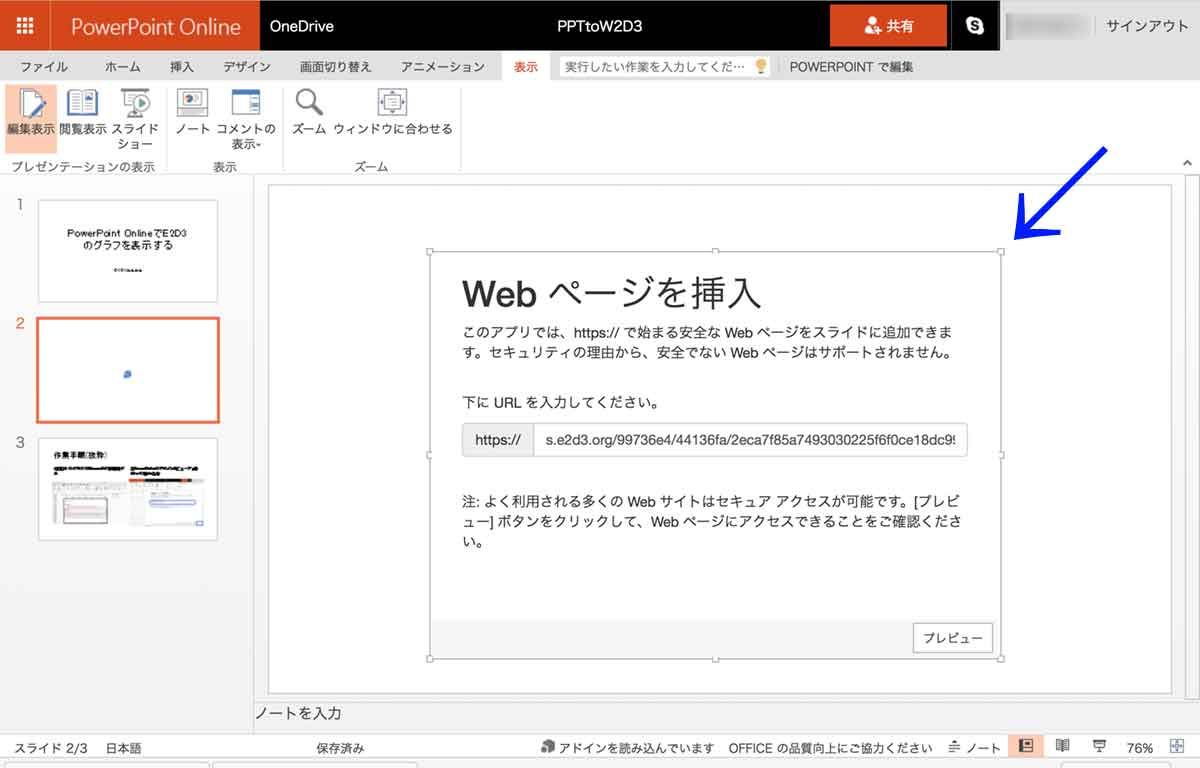1200x768 pixels.
Task: Click the 保存済み saved status
Action: pos(340,748)
